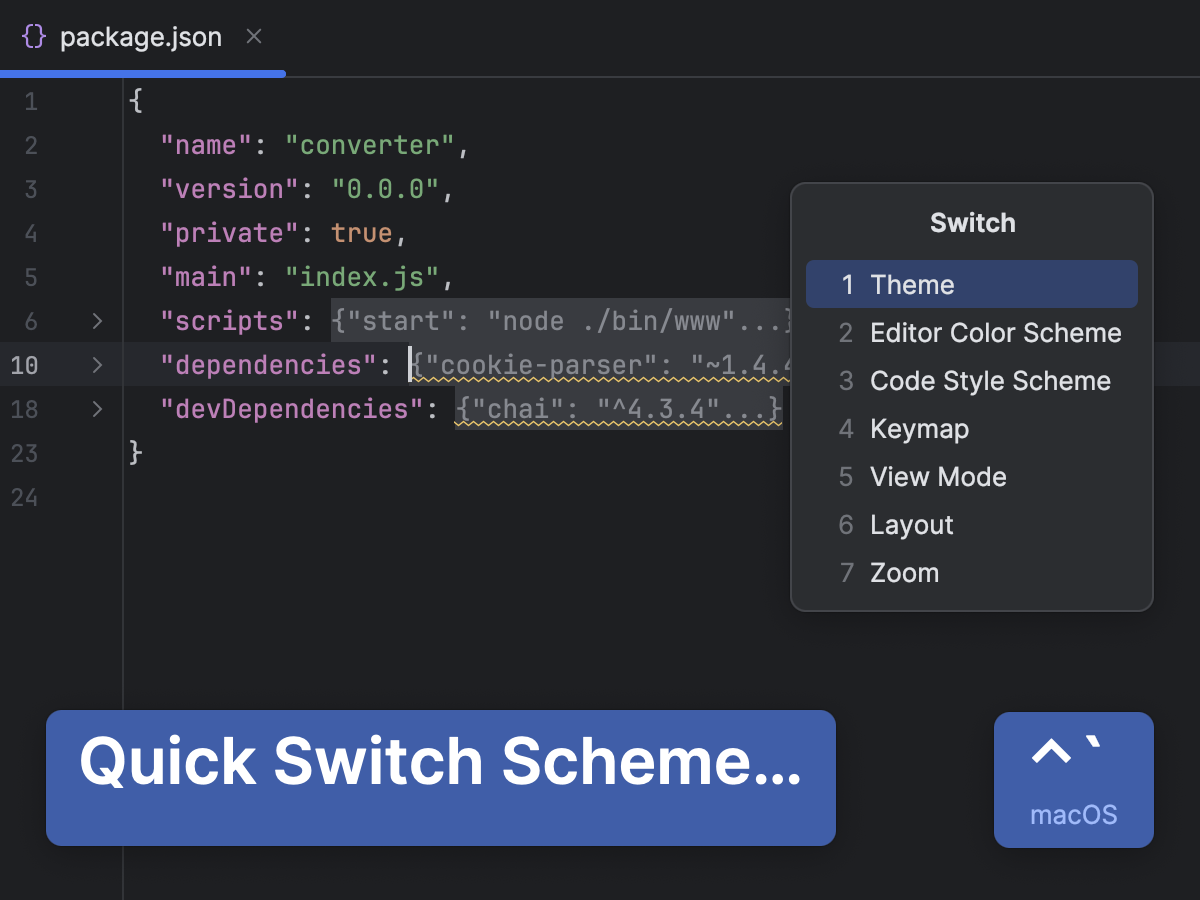The image size is (1200, 900).
Task: Select Zoom at the bottom of the Switch list
Action: (904, 572)
